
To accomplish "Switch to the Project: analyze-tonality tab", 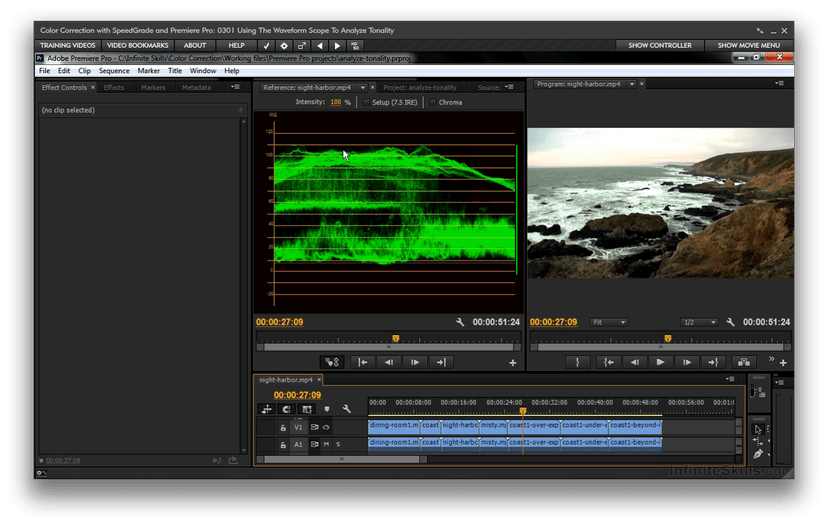I will pyautogui.click(x=420, y=88).
